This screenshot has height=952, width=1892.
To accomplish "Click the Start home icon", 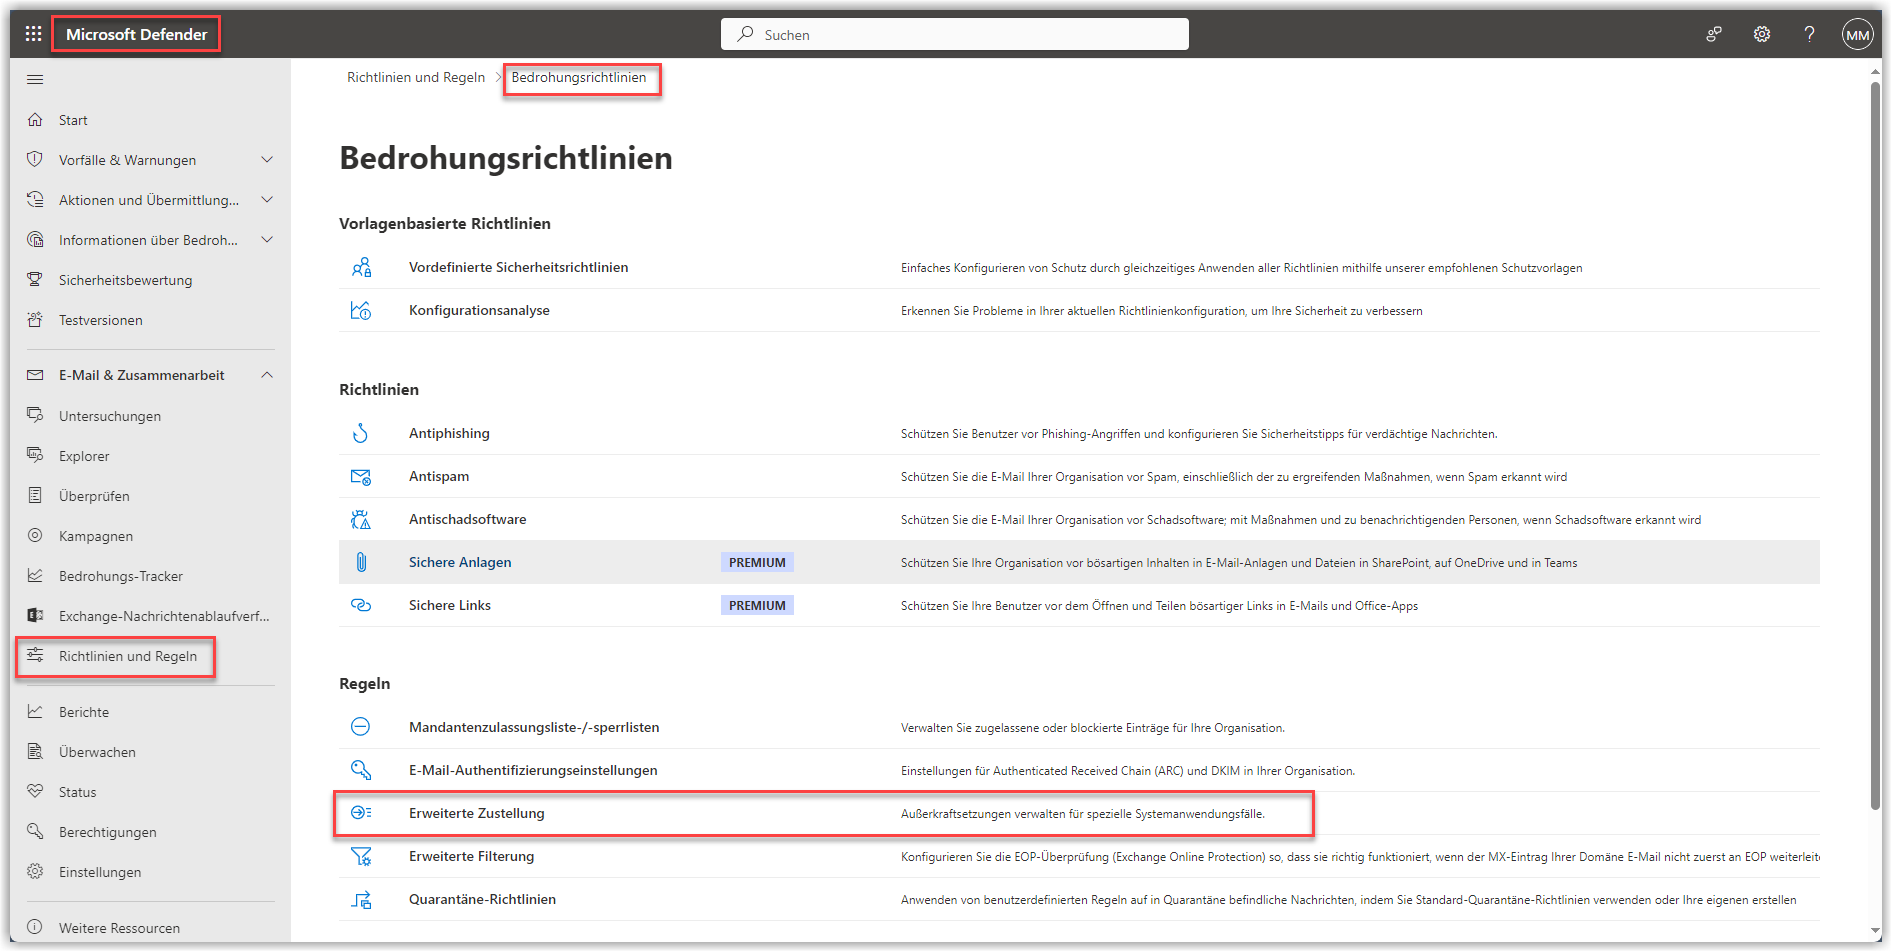I will coord(35,120).
